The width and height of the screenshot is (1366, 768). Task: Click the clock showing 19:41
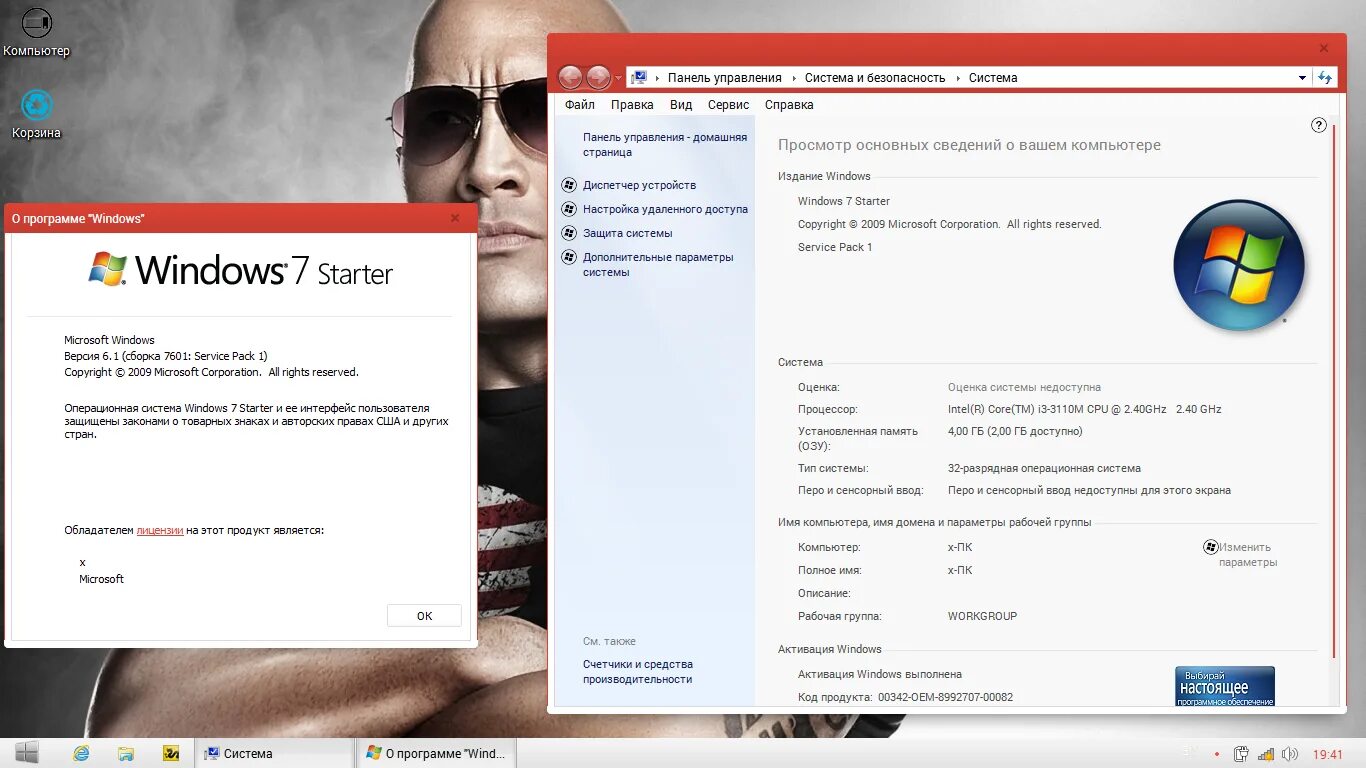(x=1328, y=755)
